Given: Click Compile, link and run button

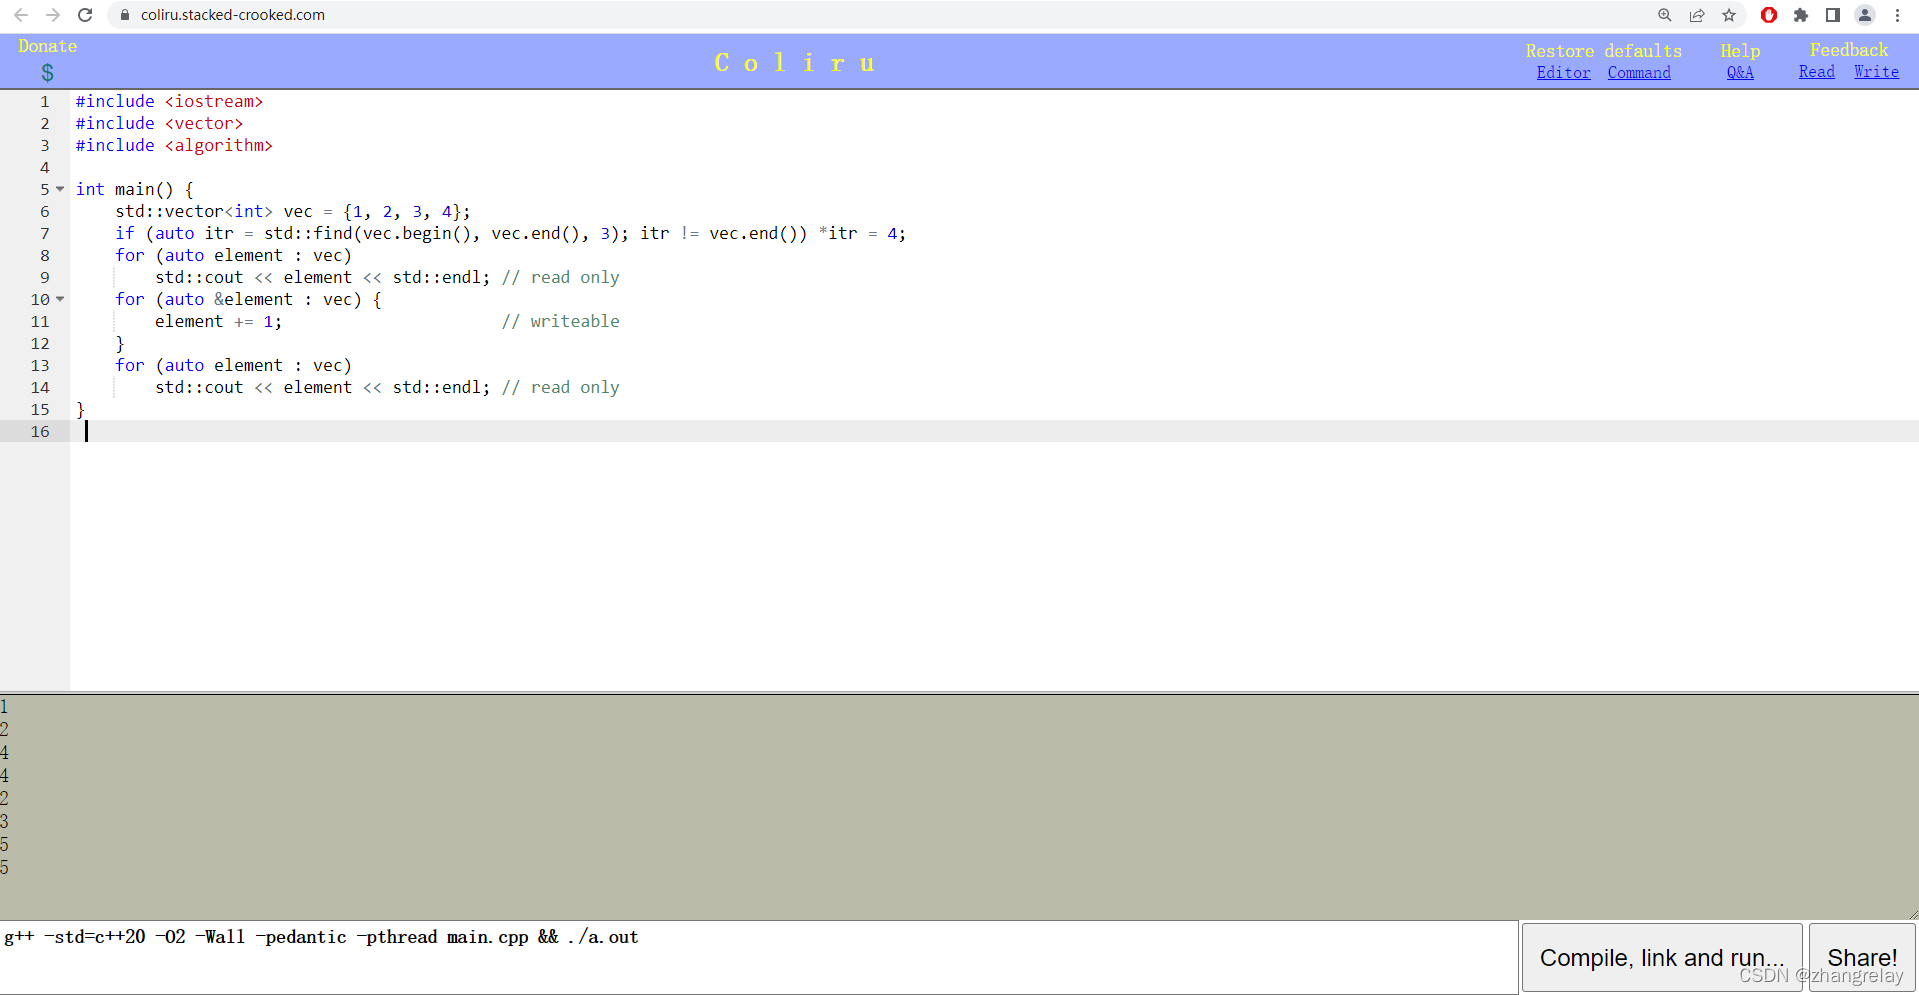Looking at the screenshot, I should (1662, 957).
